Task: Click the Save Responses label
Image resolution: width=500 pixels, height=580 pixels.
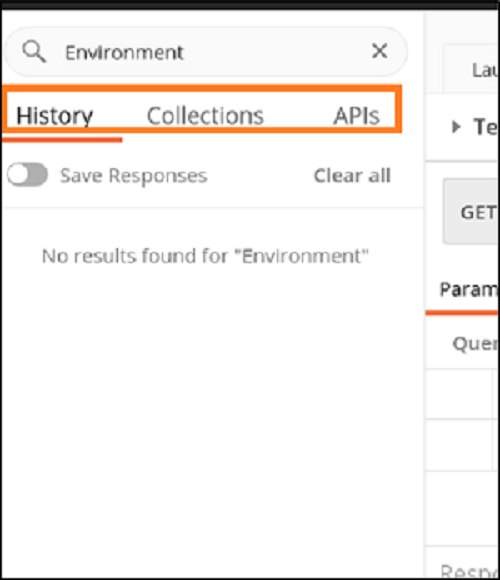Action: click(134, 176)
